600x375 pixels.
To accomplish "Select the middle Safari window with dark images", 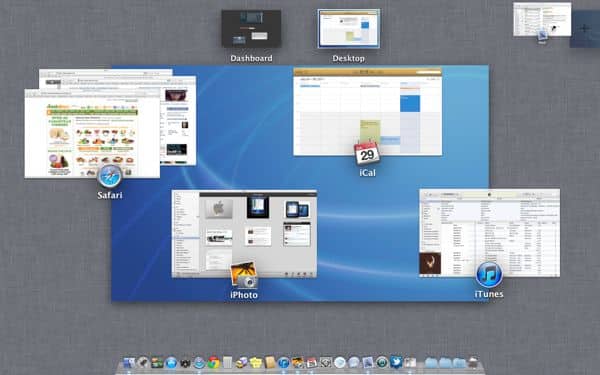I will pos(178,122).
